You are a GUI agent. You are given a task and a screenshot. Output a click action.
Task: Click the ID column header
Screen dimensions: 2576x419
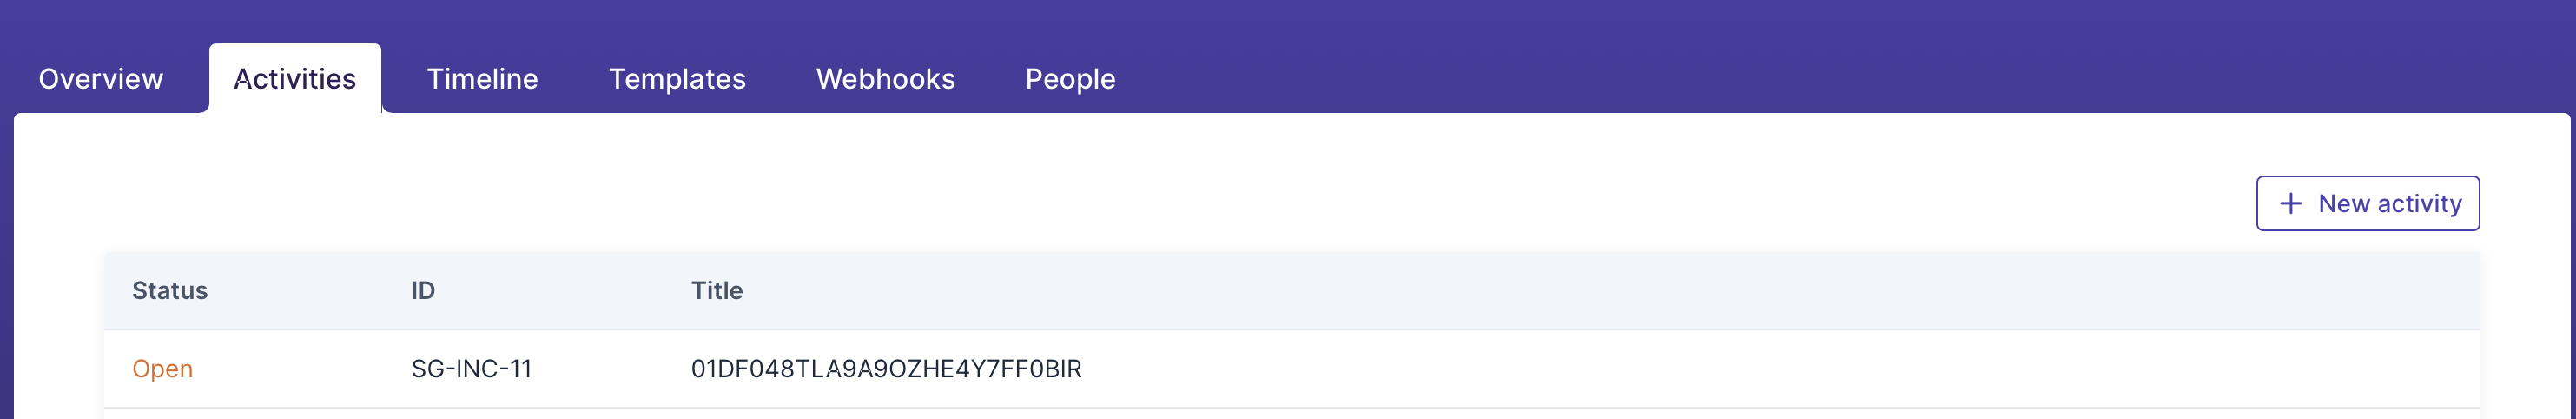click(423, 291)
